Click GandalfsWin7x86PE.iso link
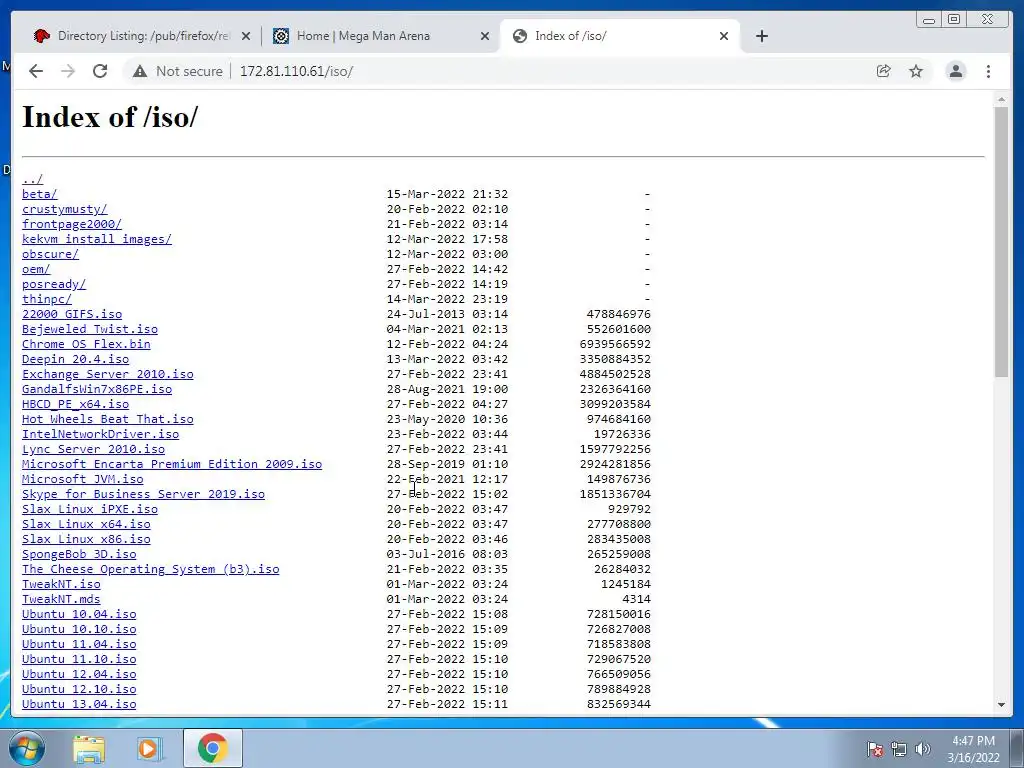Image resolution: width=1024 pixels, height=768 pixels. pyautogui.click(x=97, y=389)
